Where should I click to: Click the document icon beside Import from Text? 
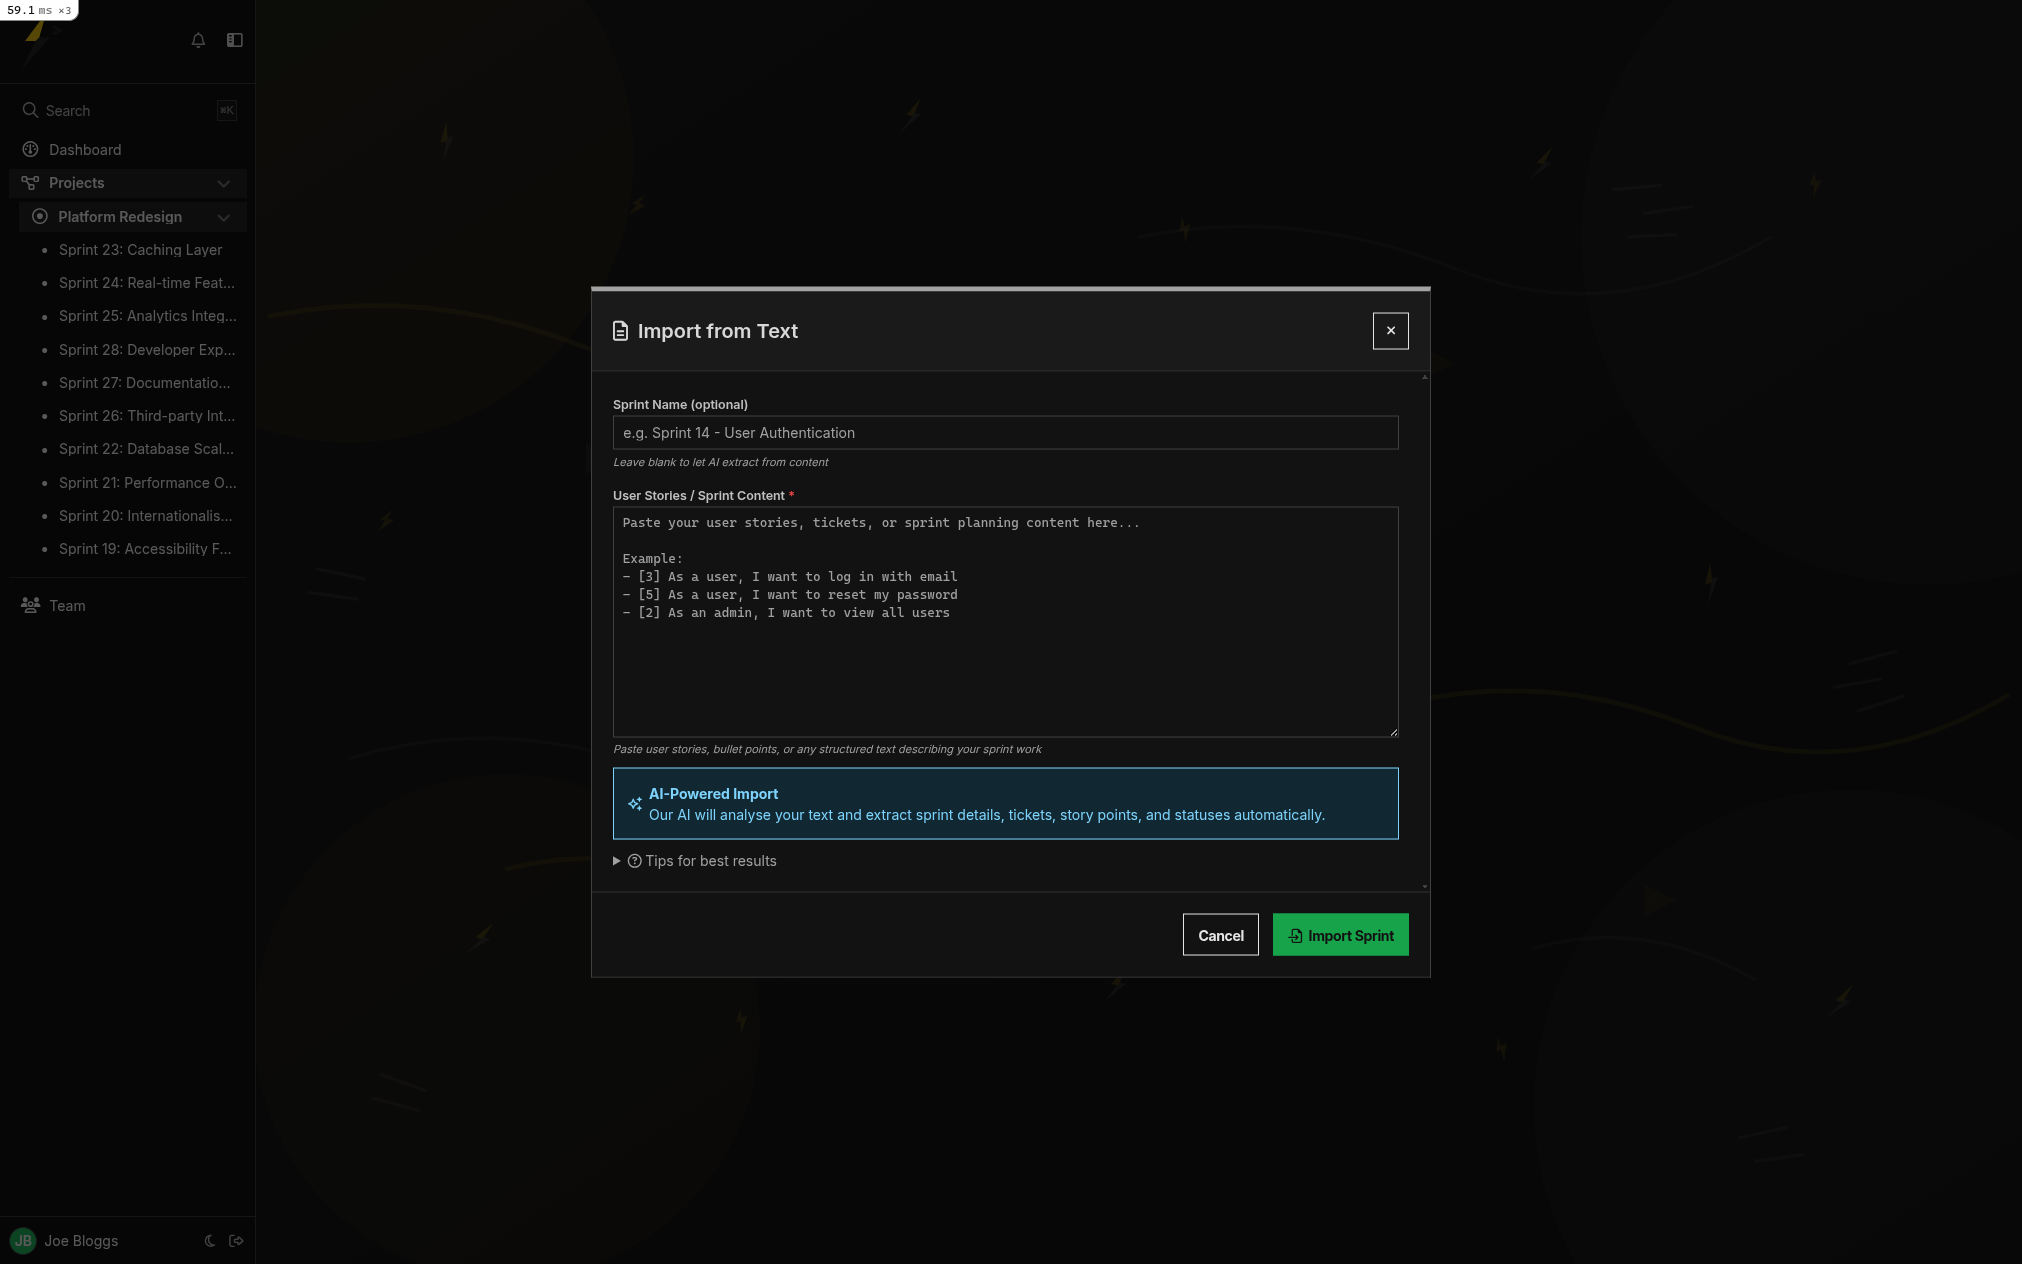(620, 330)
